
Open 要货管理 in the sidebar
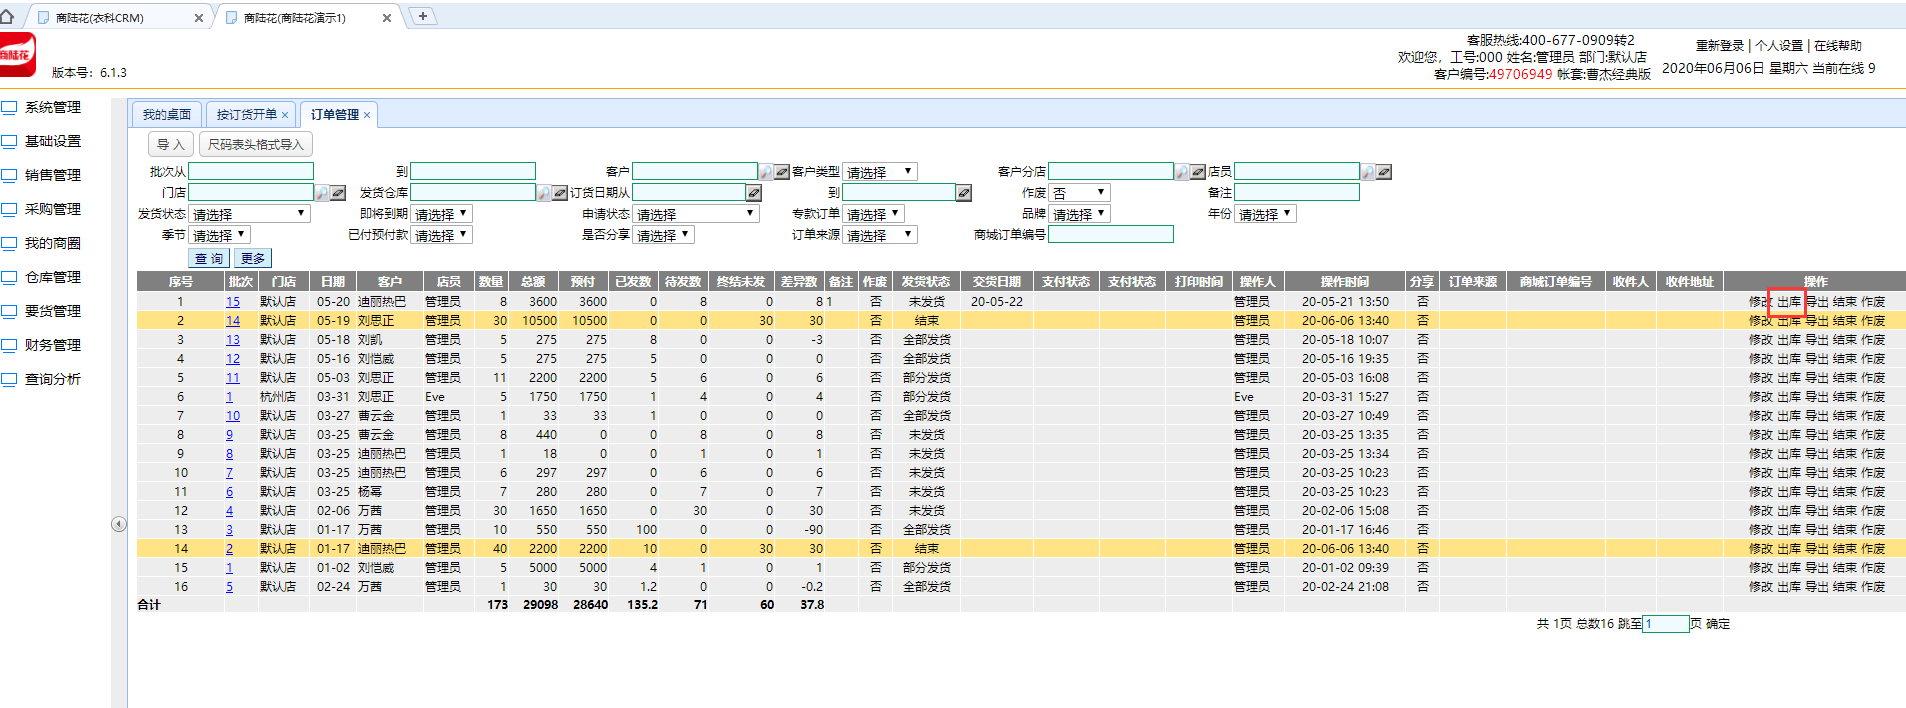point(53,311)
